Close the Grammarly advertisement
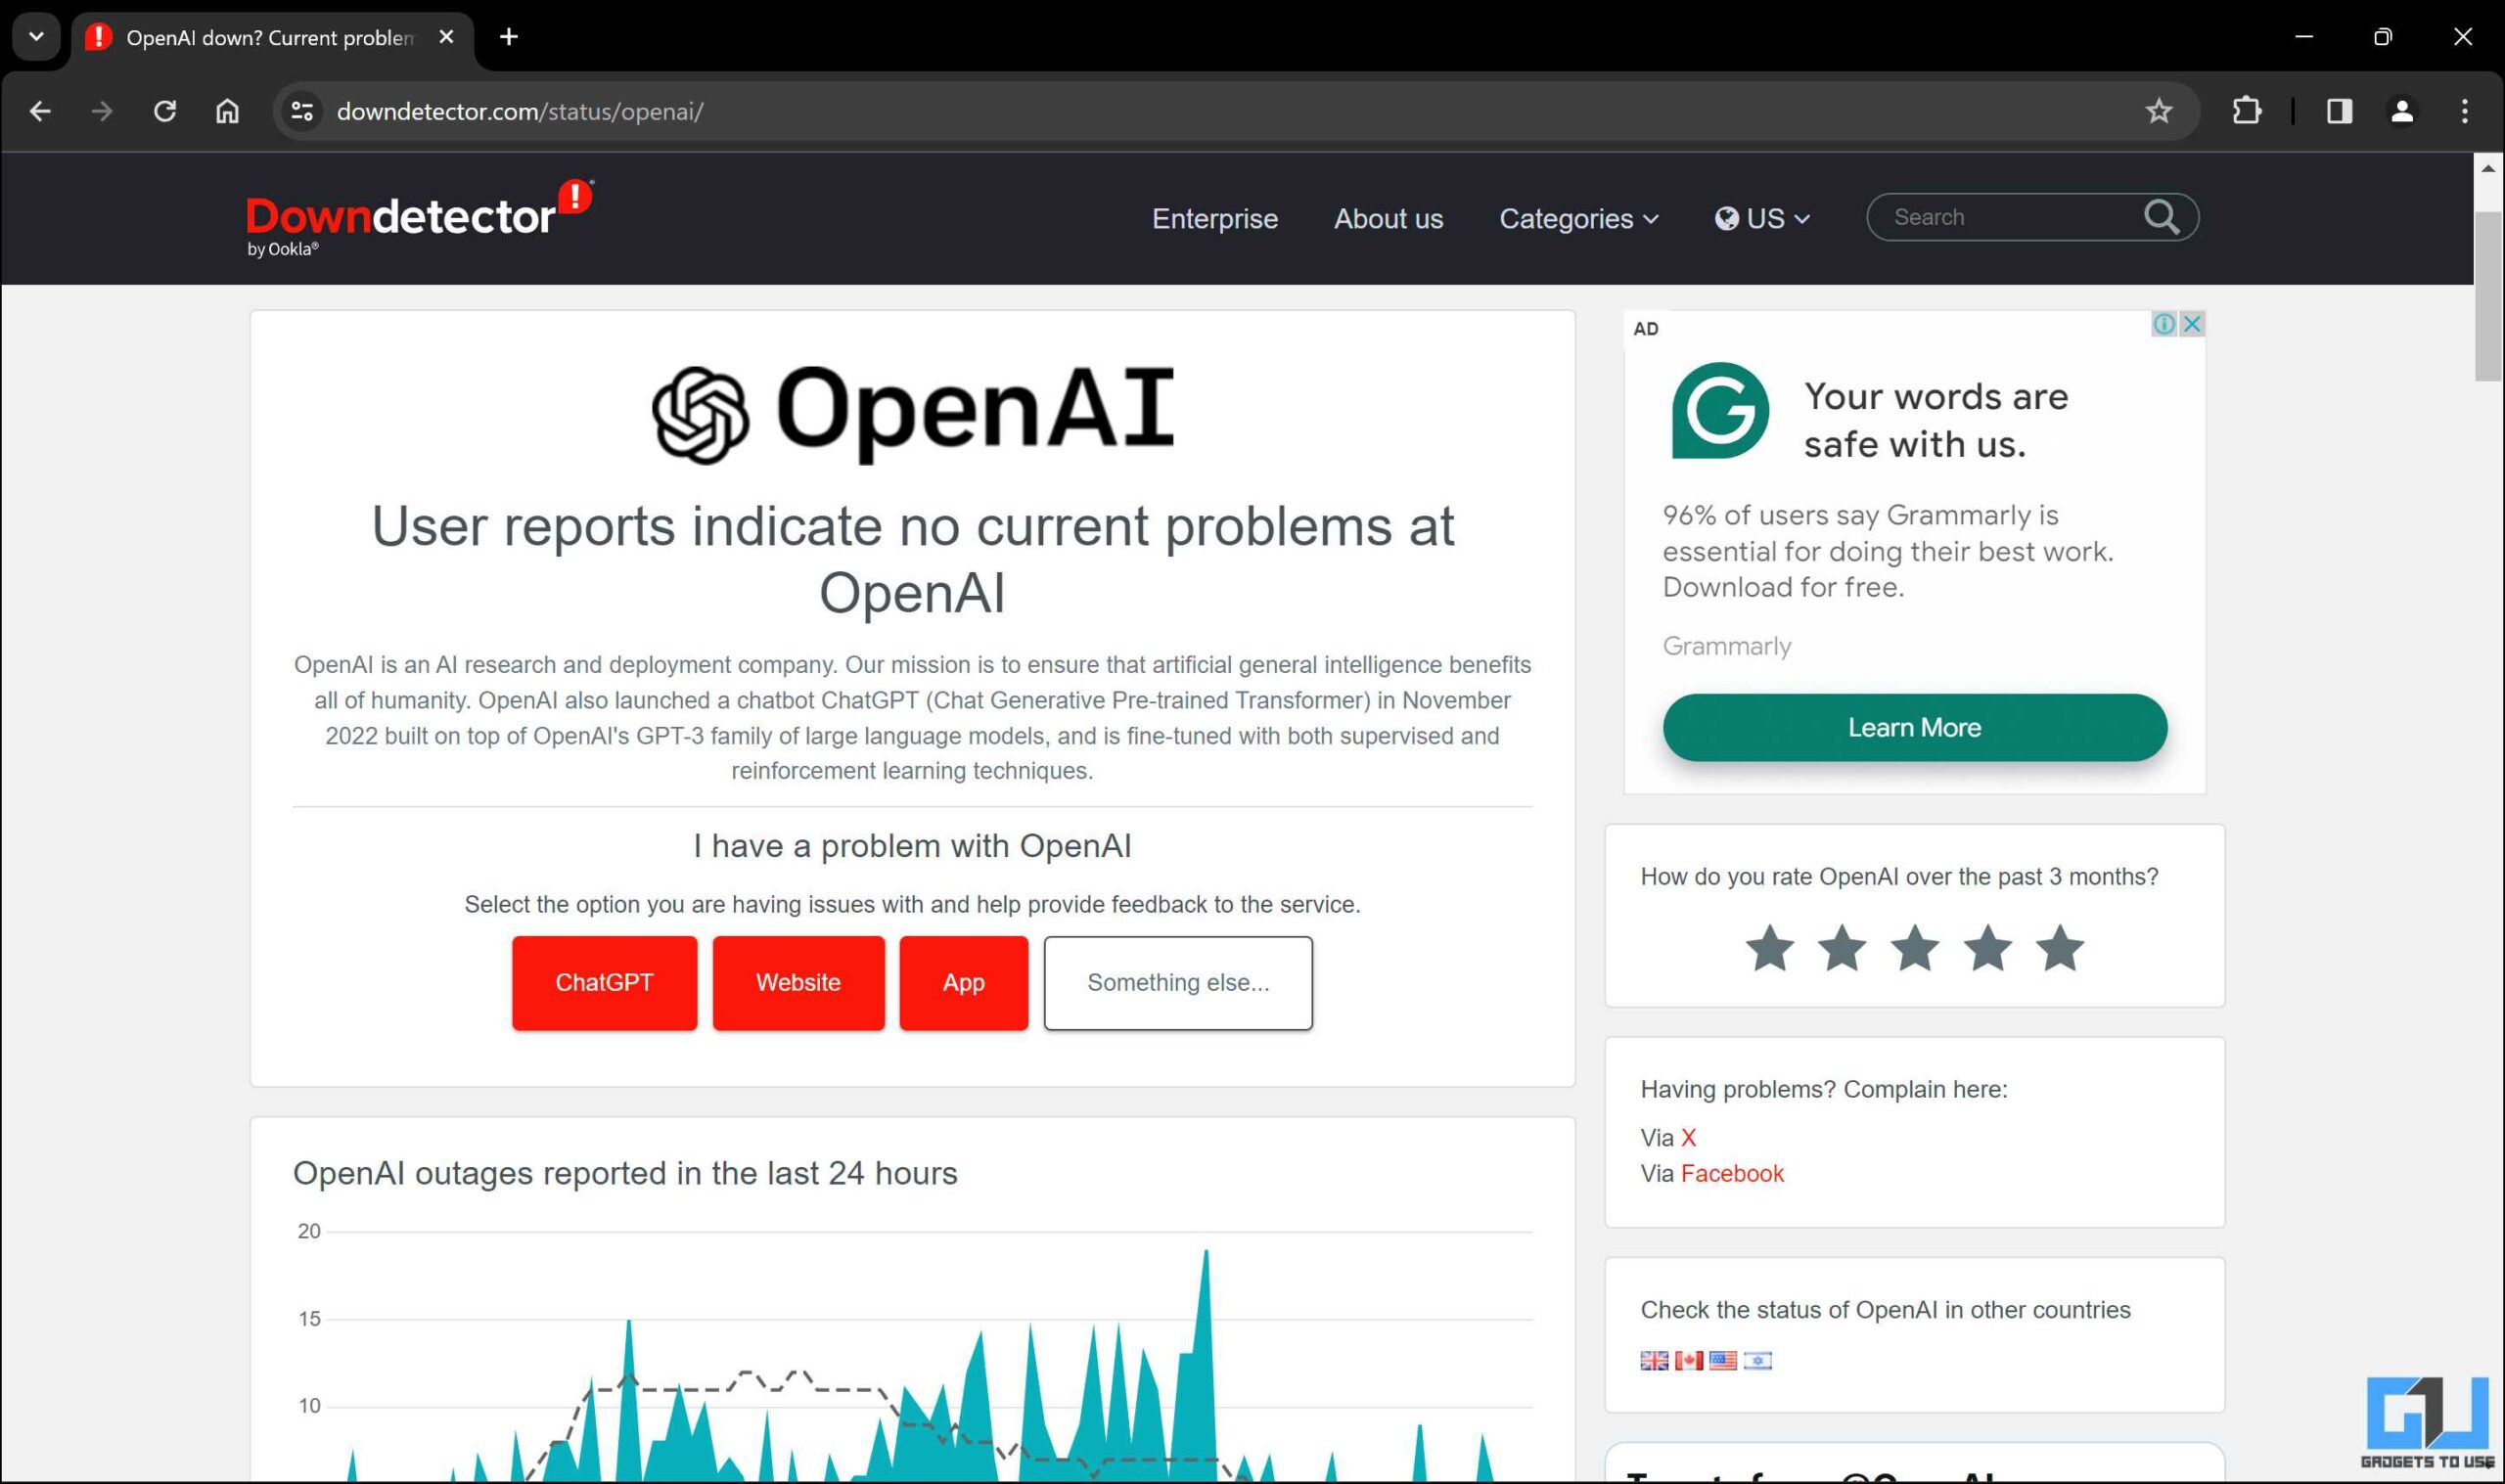 coord(2192,324)
